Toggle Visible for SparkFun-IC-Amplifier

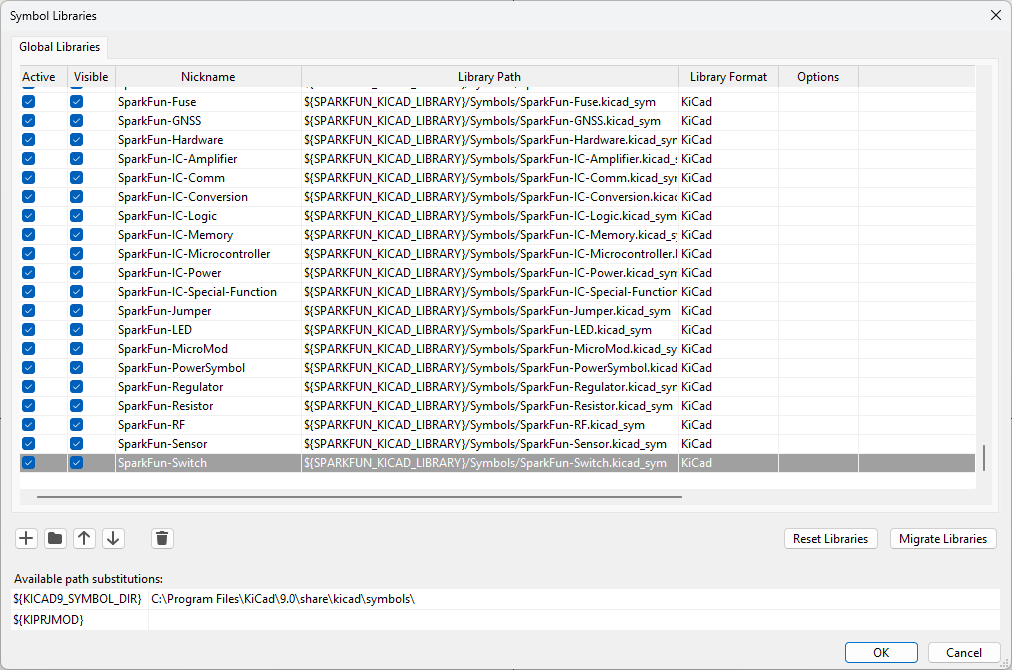(x=76, y=159)
